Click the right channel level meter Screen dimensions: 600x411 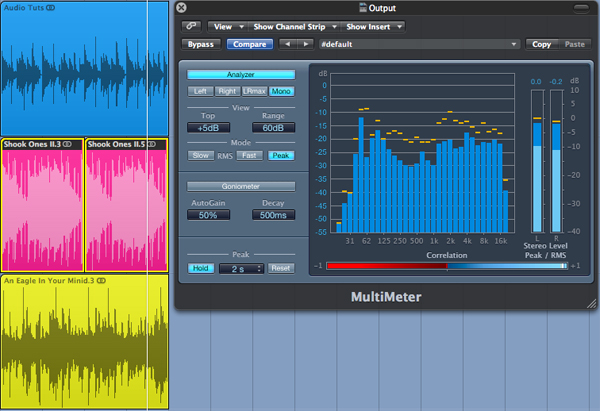(x=556, y=161)
